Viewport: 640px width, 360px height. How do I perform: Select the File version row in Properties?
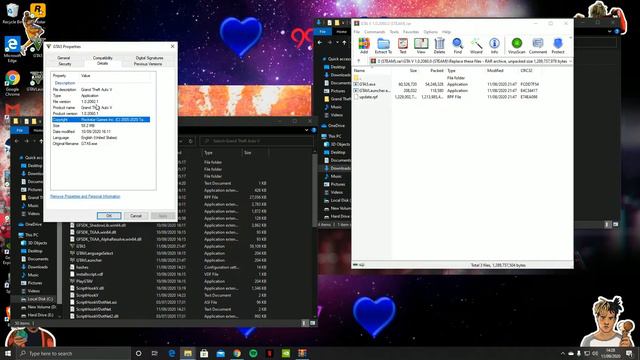point(101,101)
